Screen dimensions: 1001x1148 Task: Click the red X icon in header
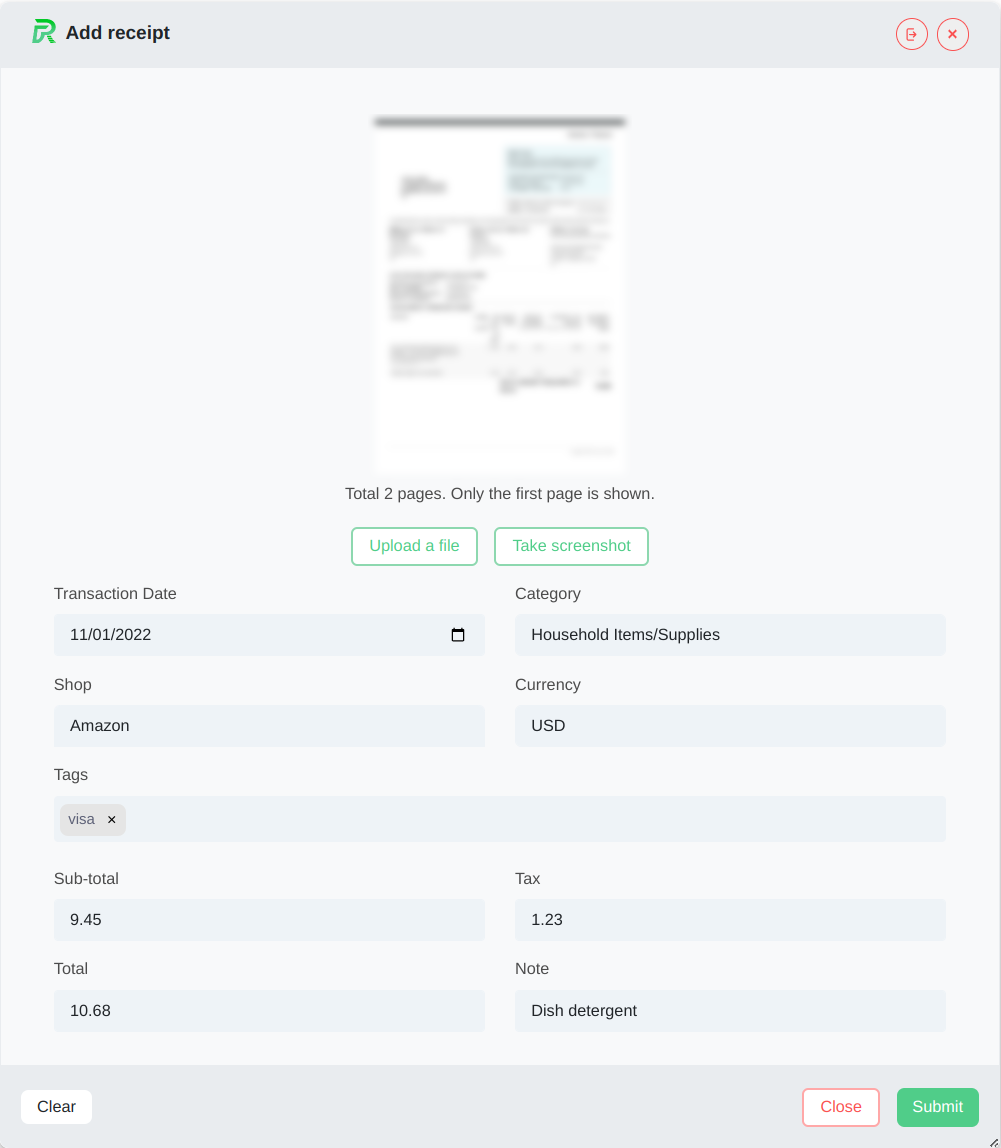point(953,34)
